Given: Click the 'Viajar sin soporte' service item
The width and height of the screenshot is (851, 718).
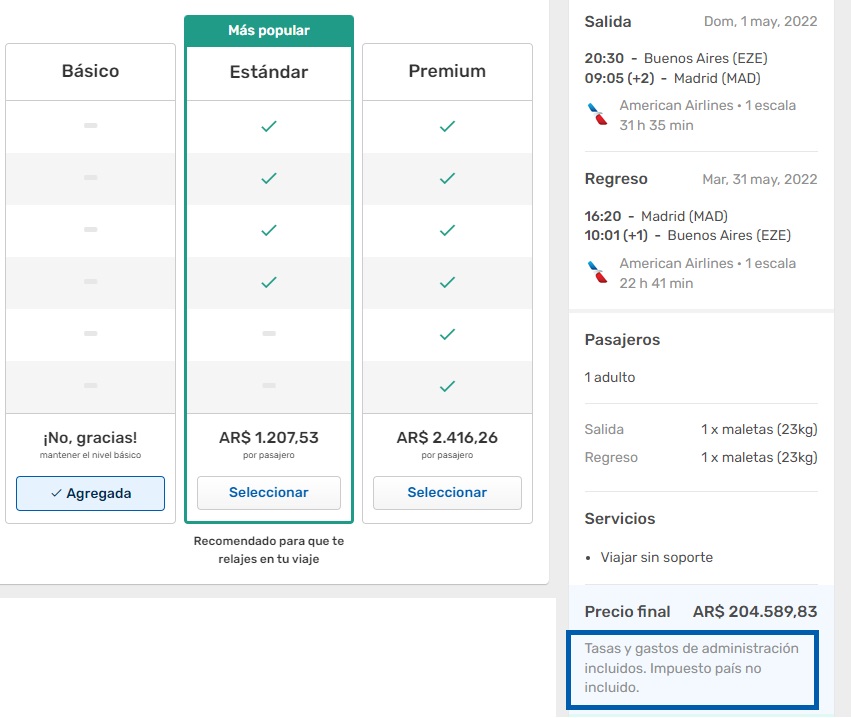Looking at the screenshot, I should point(657,557).
